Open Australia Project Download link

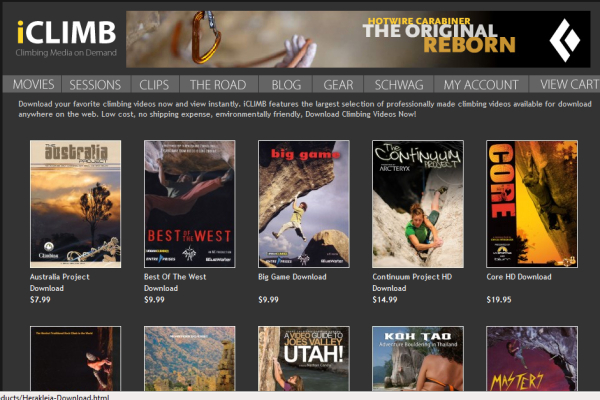(60, 282)
